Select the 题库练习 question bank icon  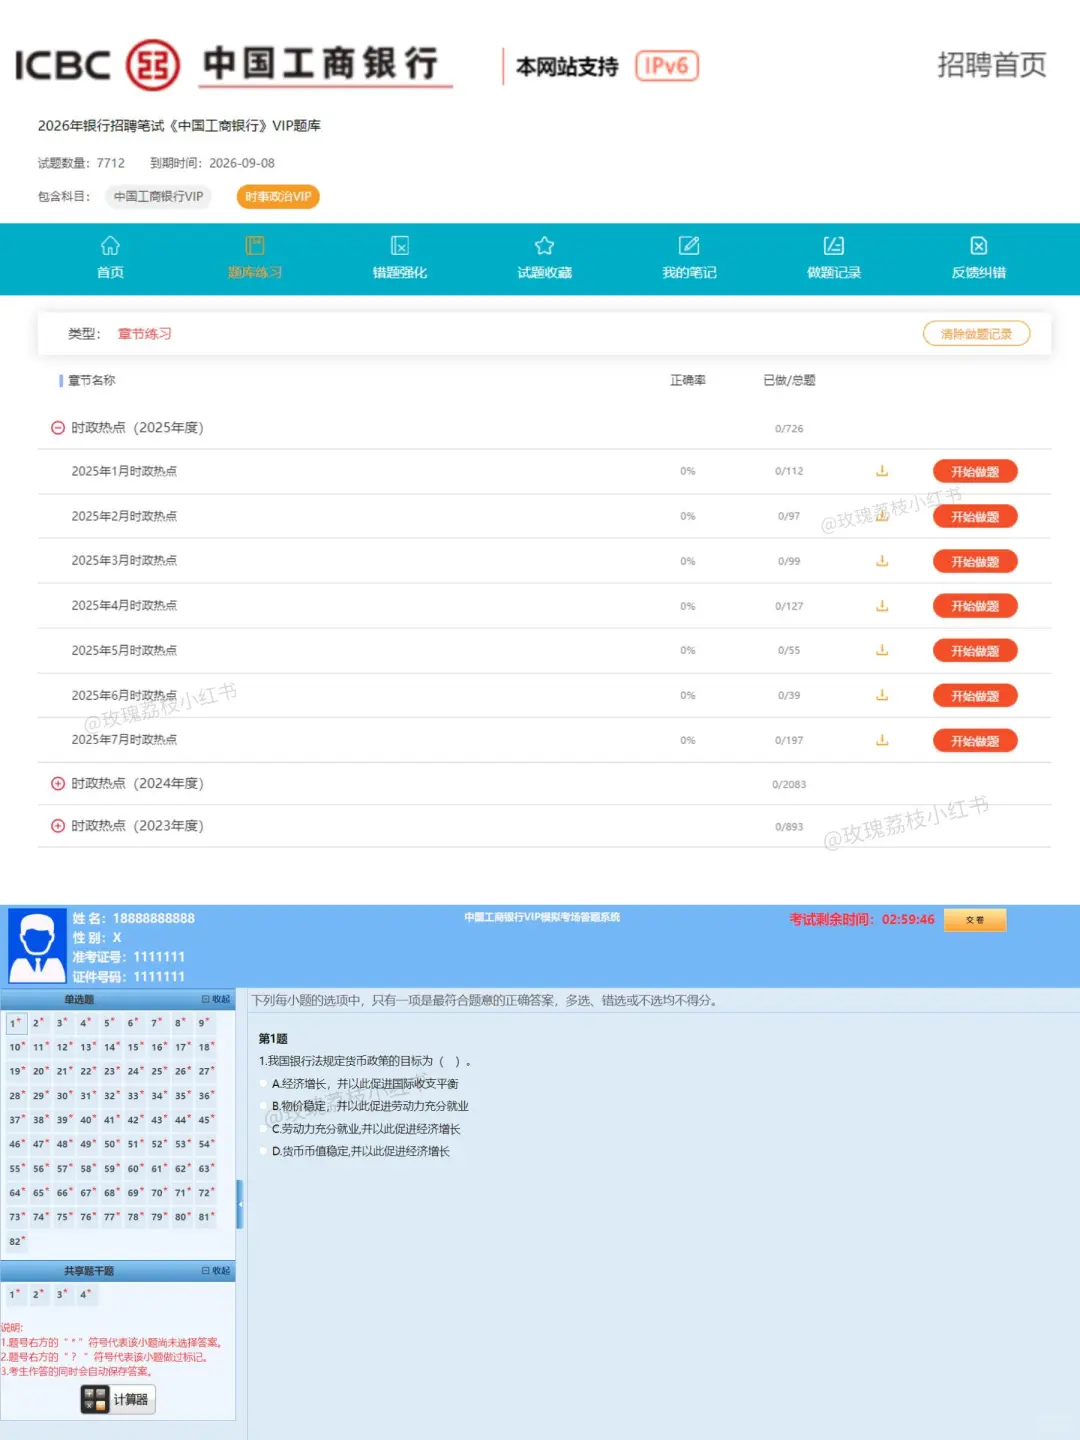click(x=255, y=246)
